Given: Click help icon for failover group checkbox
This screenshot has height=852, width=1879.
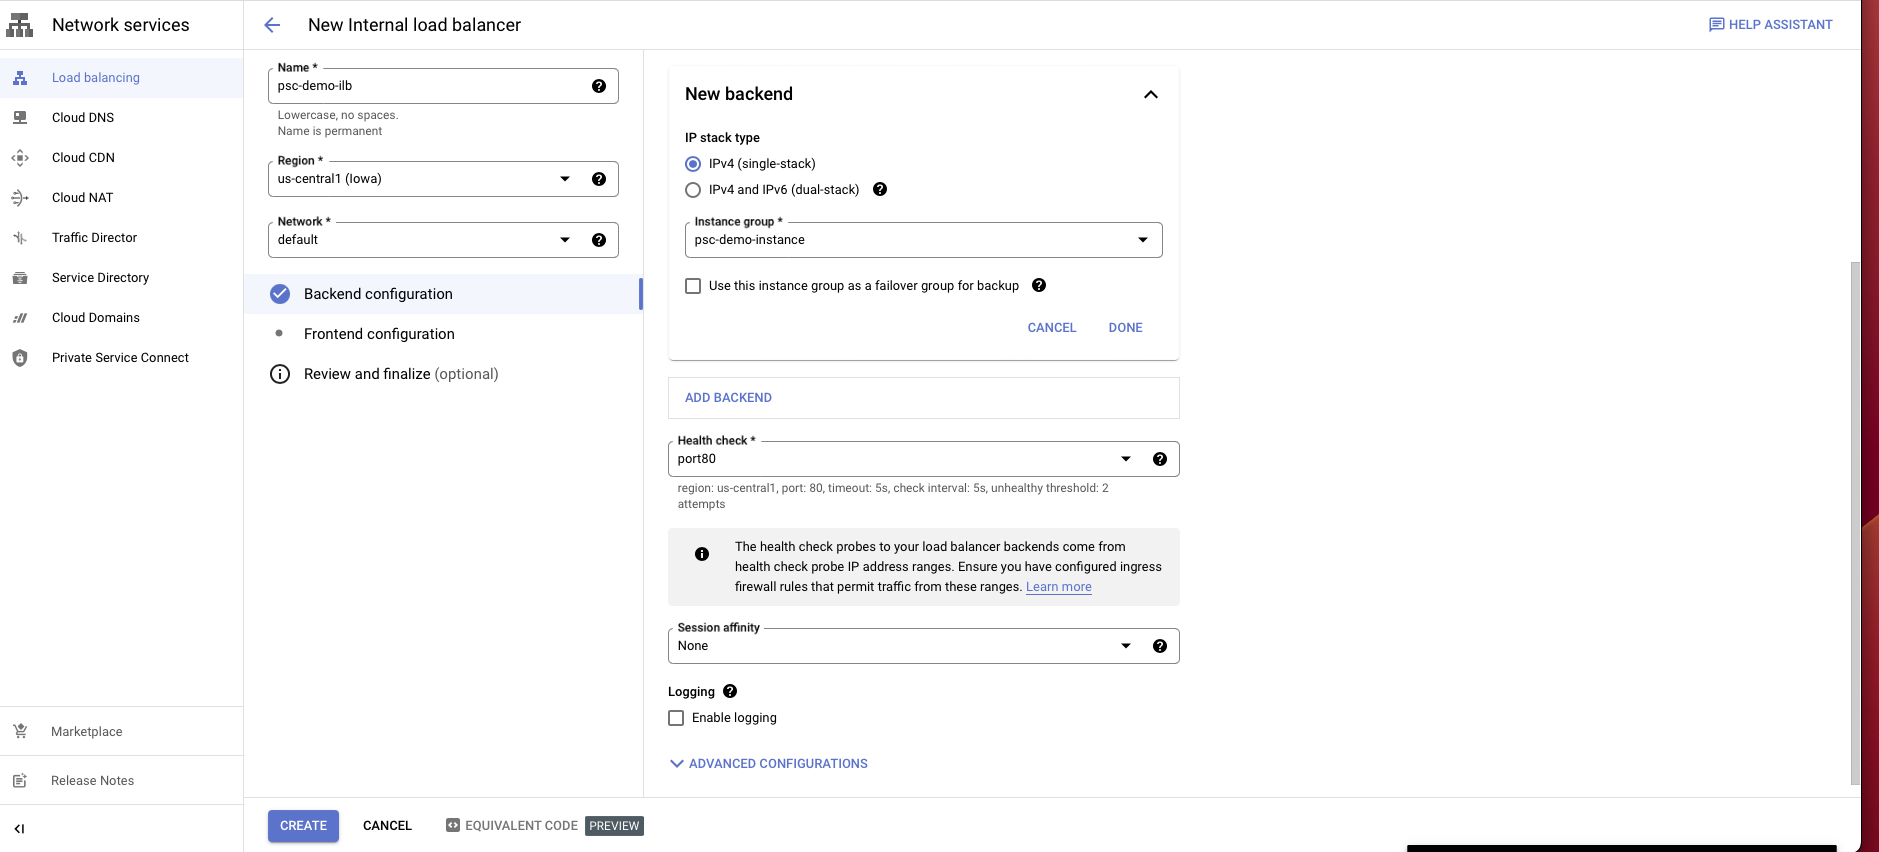Looking at the screenshot, I should (1039, 285).
